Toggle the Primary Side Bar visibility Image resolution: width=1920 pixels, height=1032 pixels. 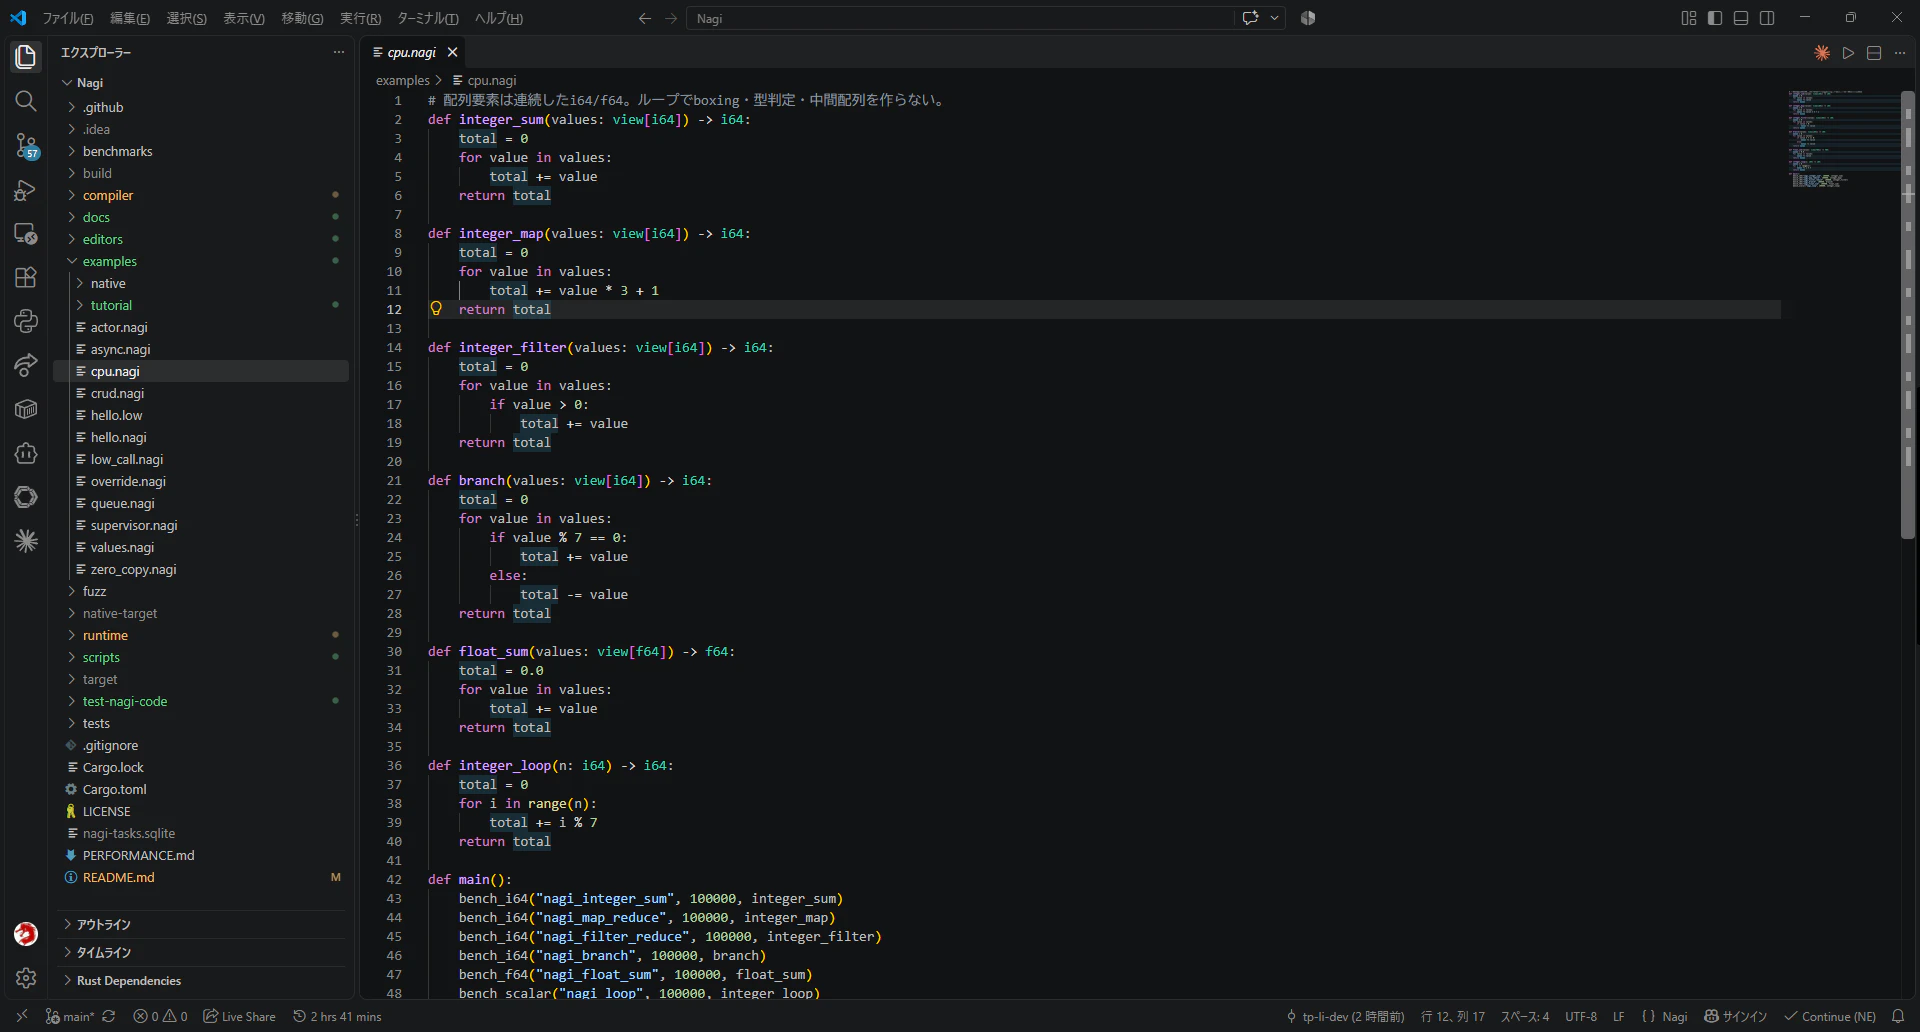[1715, 18]
